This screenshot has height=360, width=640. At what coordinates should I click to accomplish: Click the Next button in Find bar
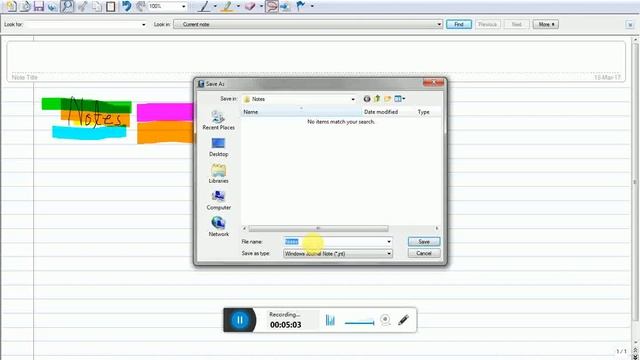pos(516,24)
